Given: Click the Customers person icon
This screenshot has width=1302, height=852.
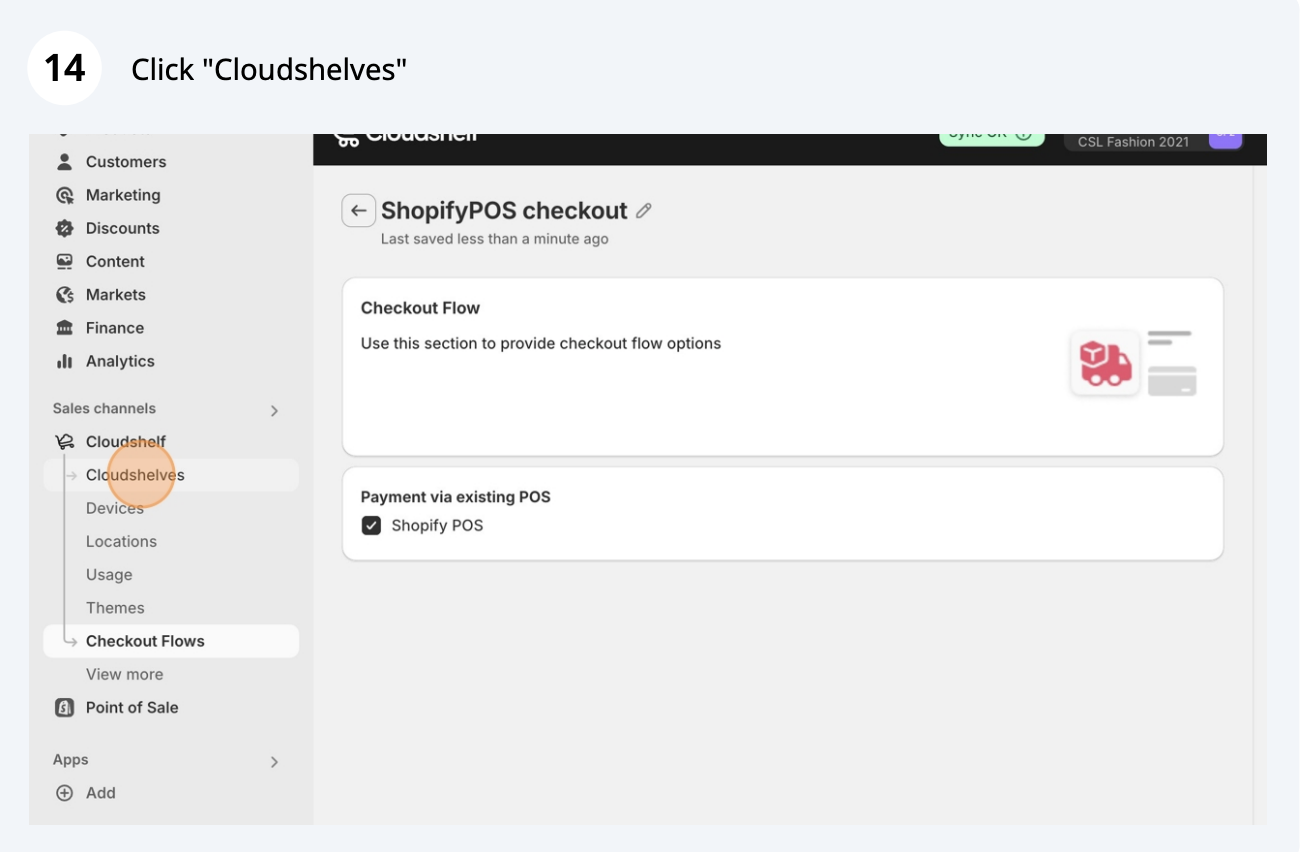Looking at the screenshot, I should coord(65,162).
